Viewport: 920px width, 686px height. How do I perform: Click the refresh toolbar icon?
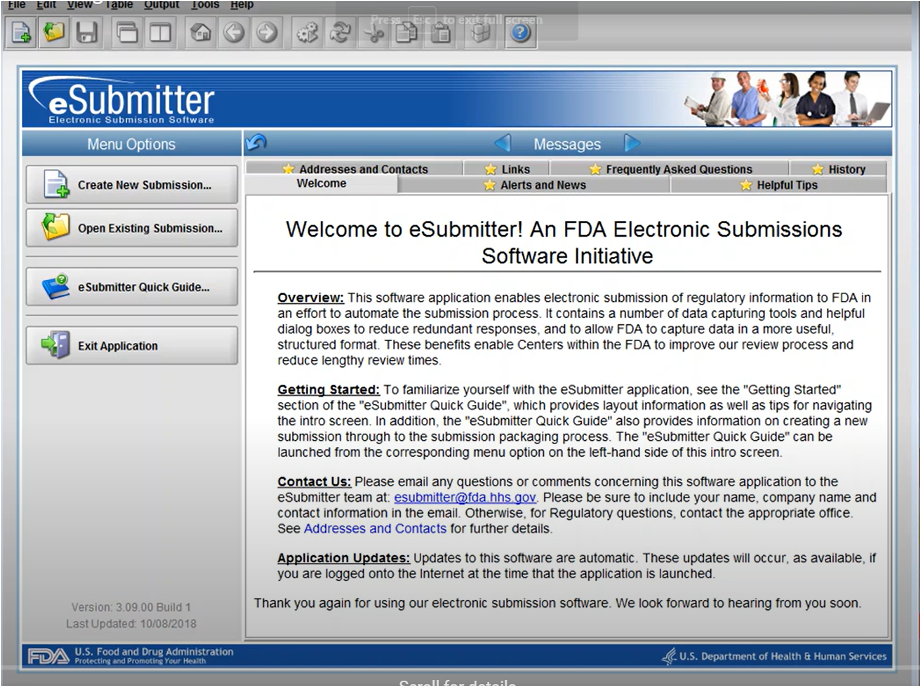(x=340, y=32)
